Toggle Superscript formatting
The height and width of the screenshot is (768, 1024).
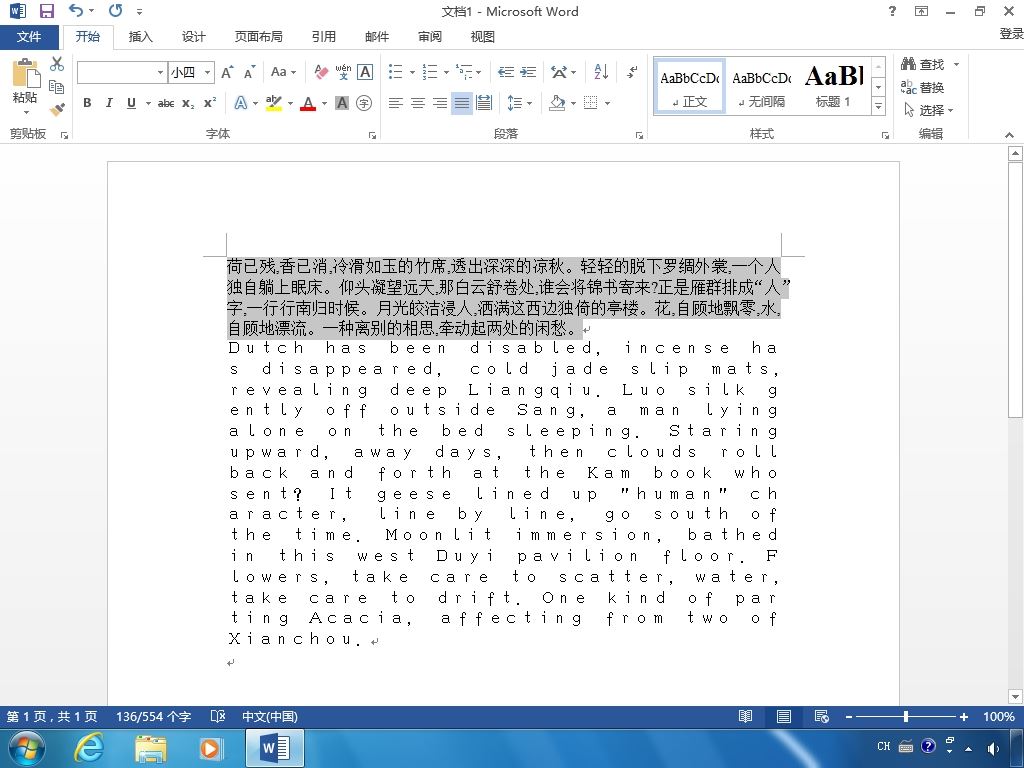click(x=210, y=103)
